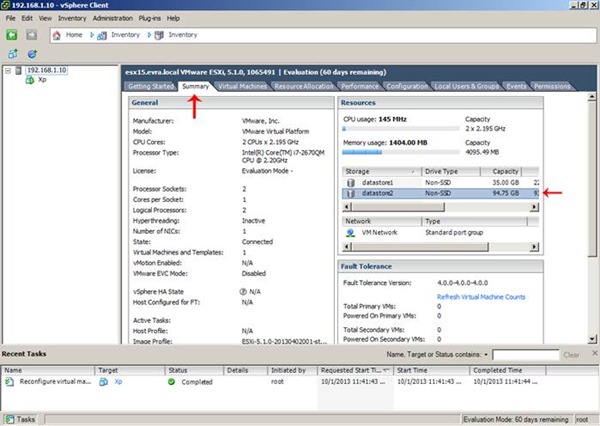This screenshot has height=426, width=600.
Task: Select datastore2 in the storage list
Action: [x=379, y=195]
